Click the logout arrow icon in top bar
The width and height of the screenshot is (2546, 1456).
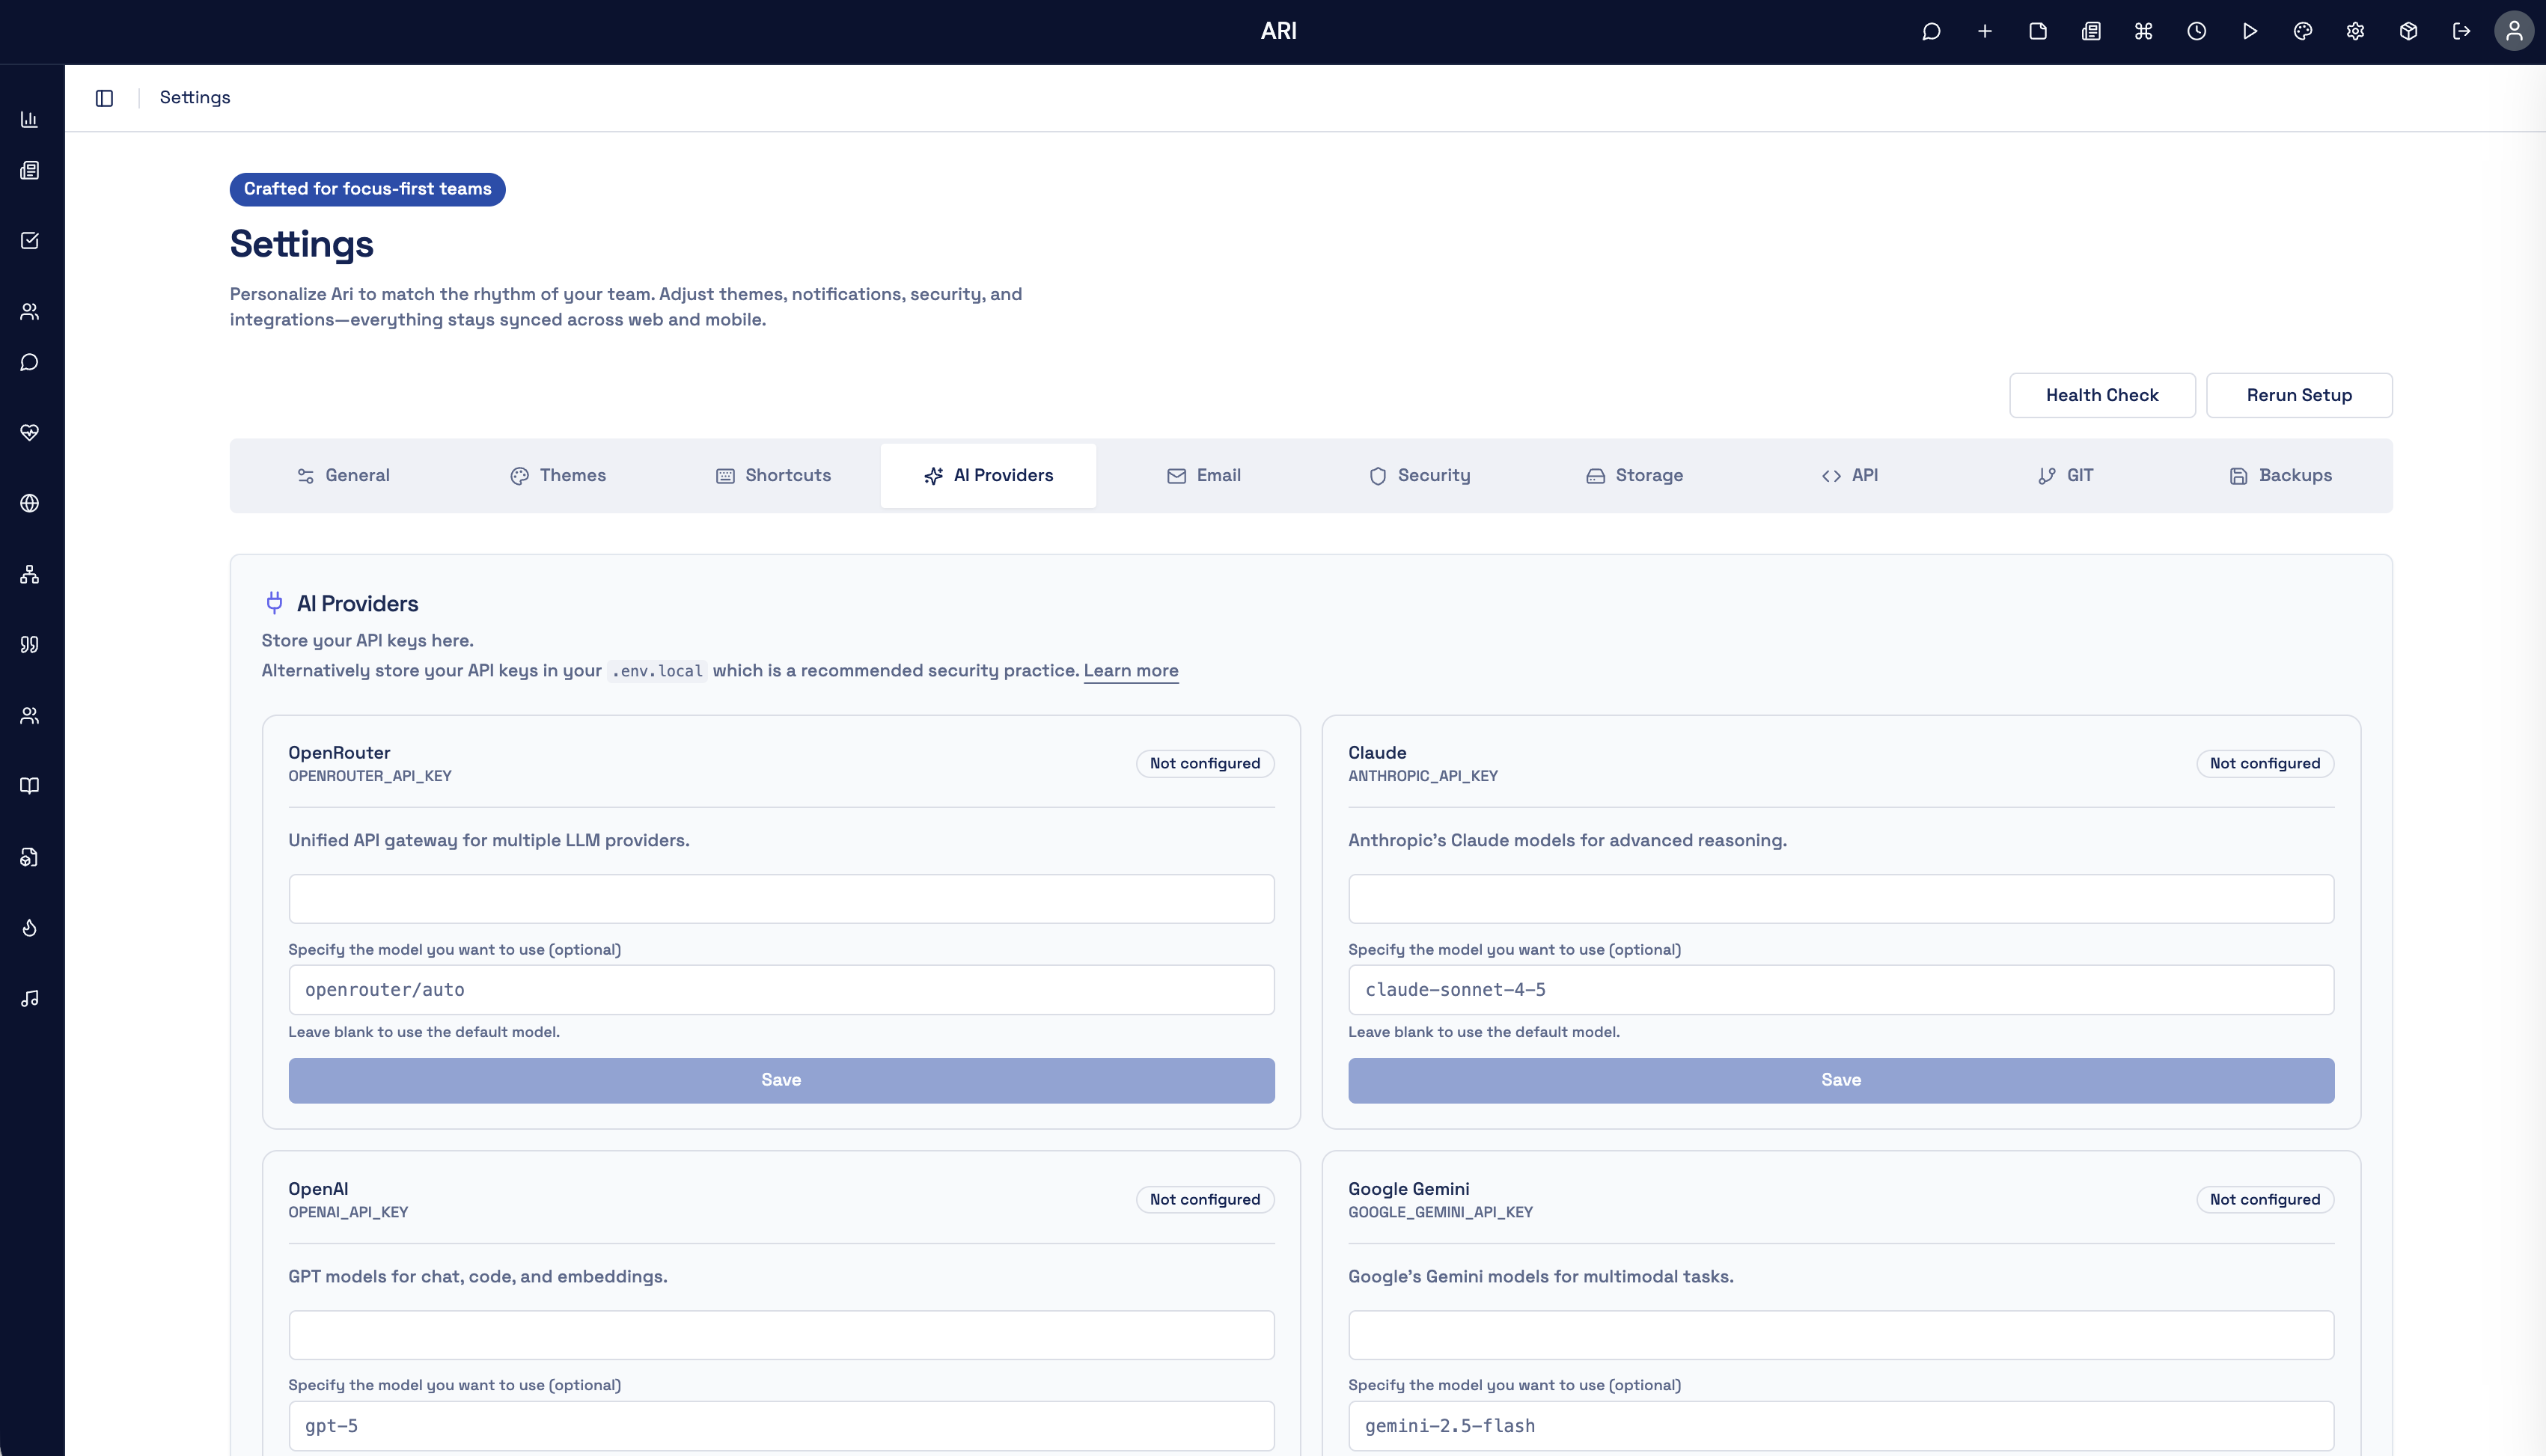click(2461, 31)
